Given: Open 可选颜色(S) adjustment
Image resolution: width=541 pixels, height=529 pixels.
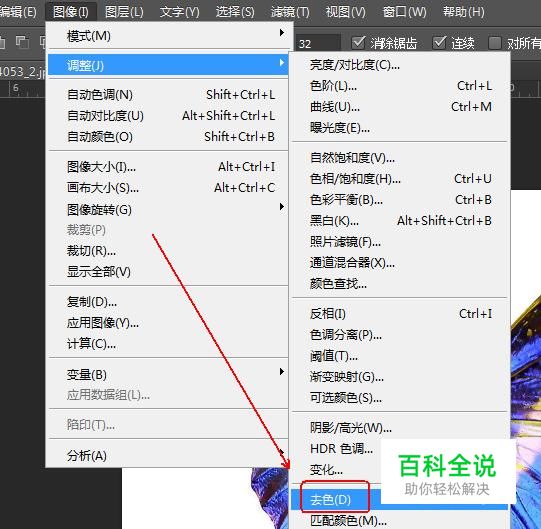Looking at the screenshot, I should (x=400, y=398).
